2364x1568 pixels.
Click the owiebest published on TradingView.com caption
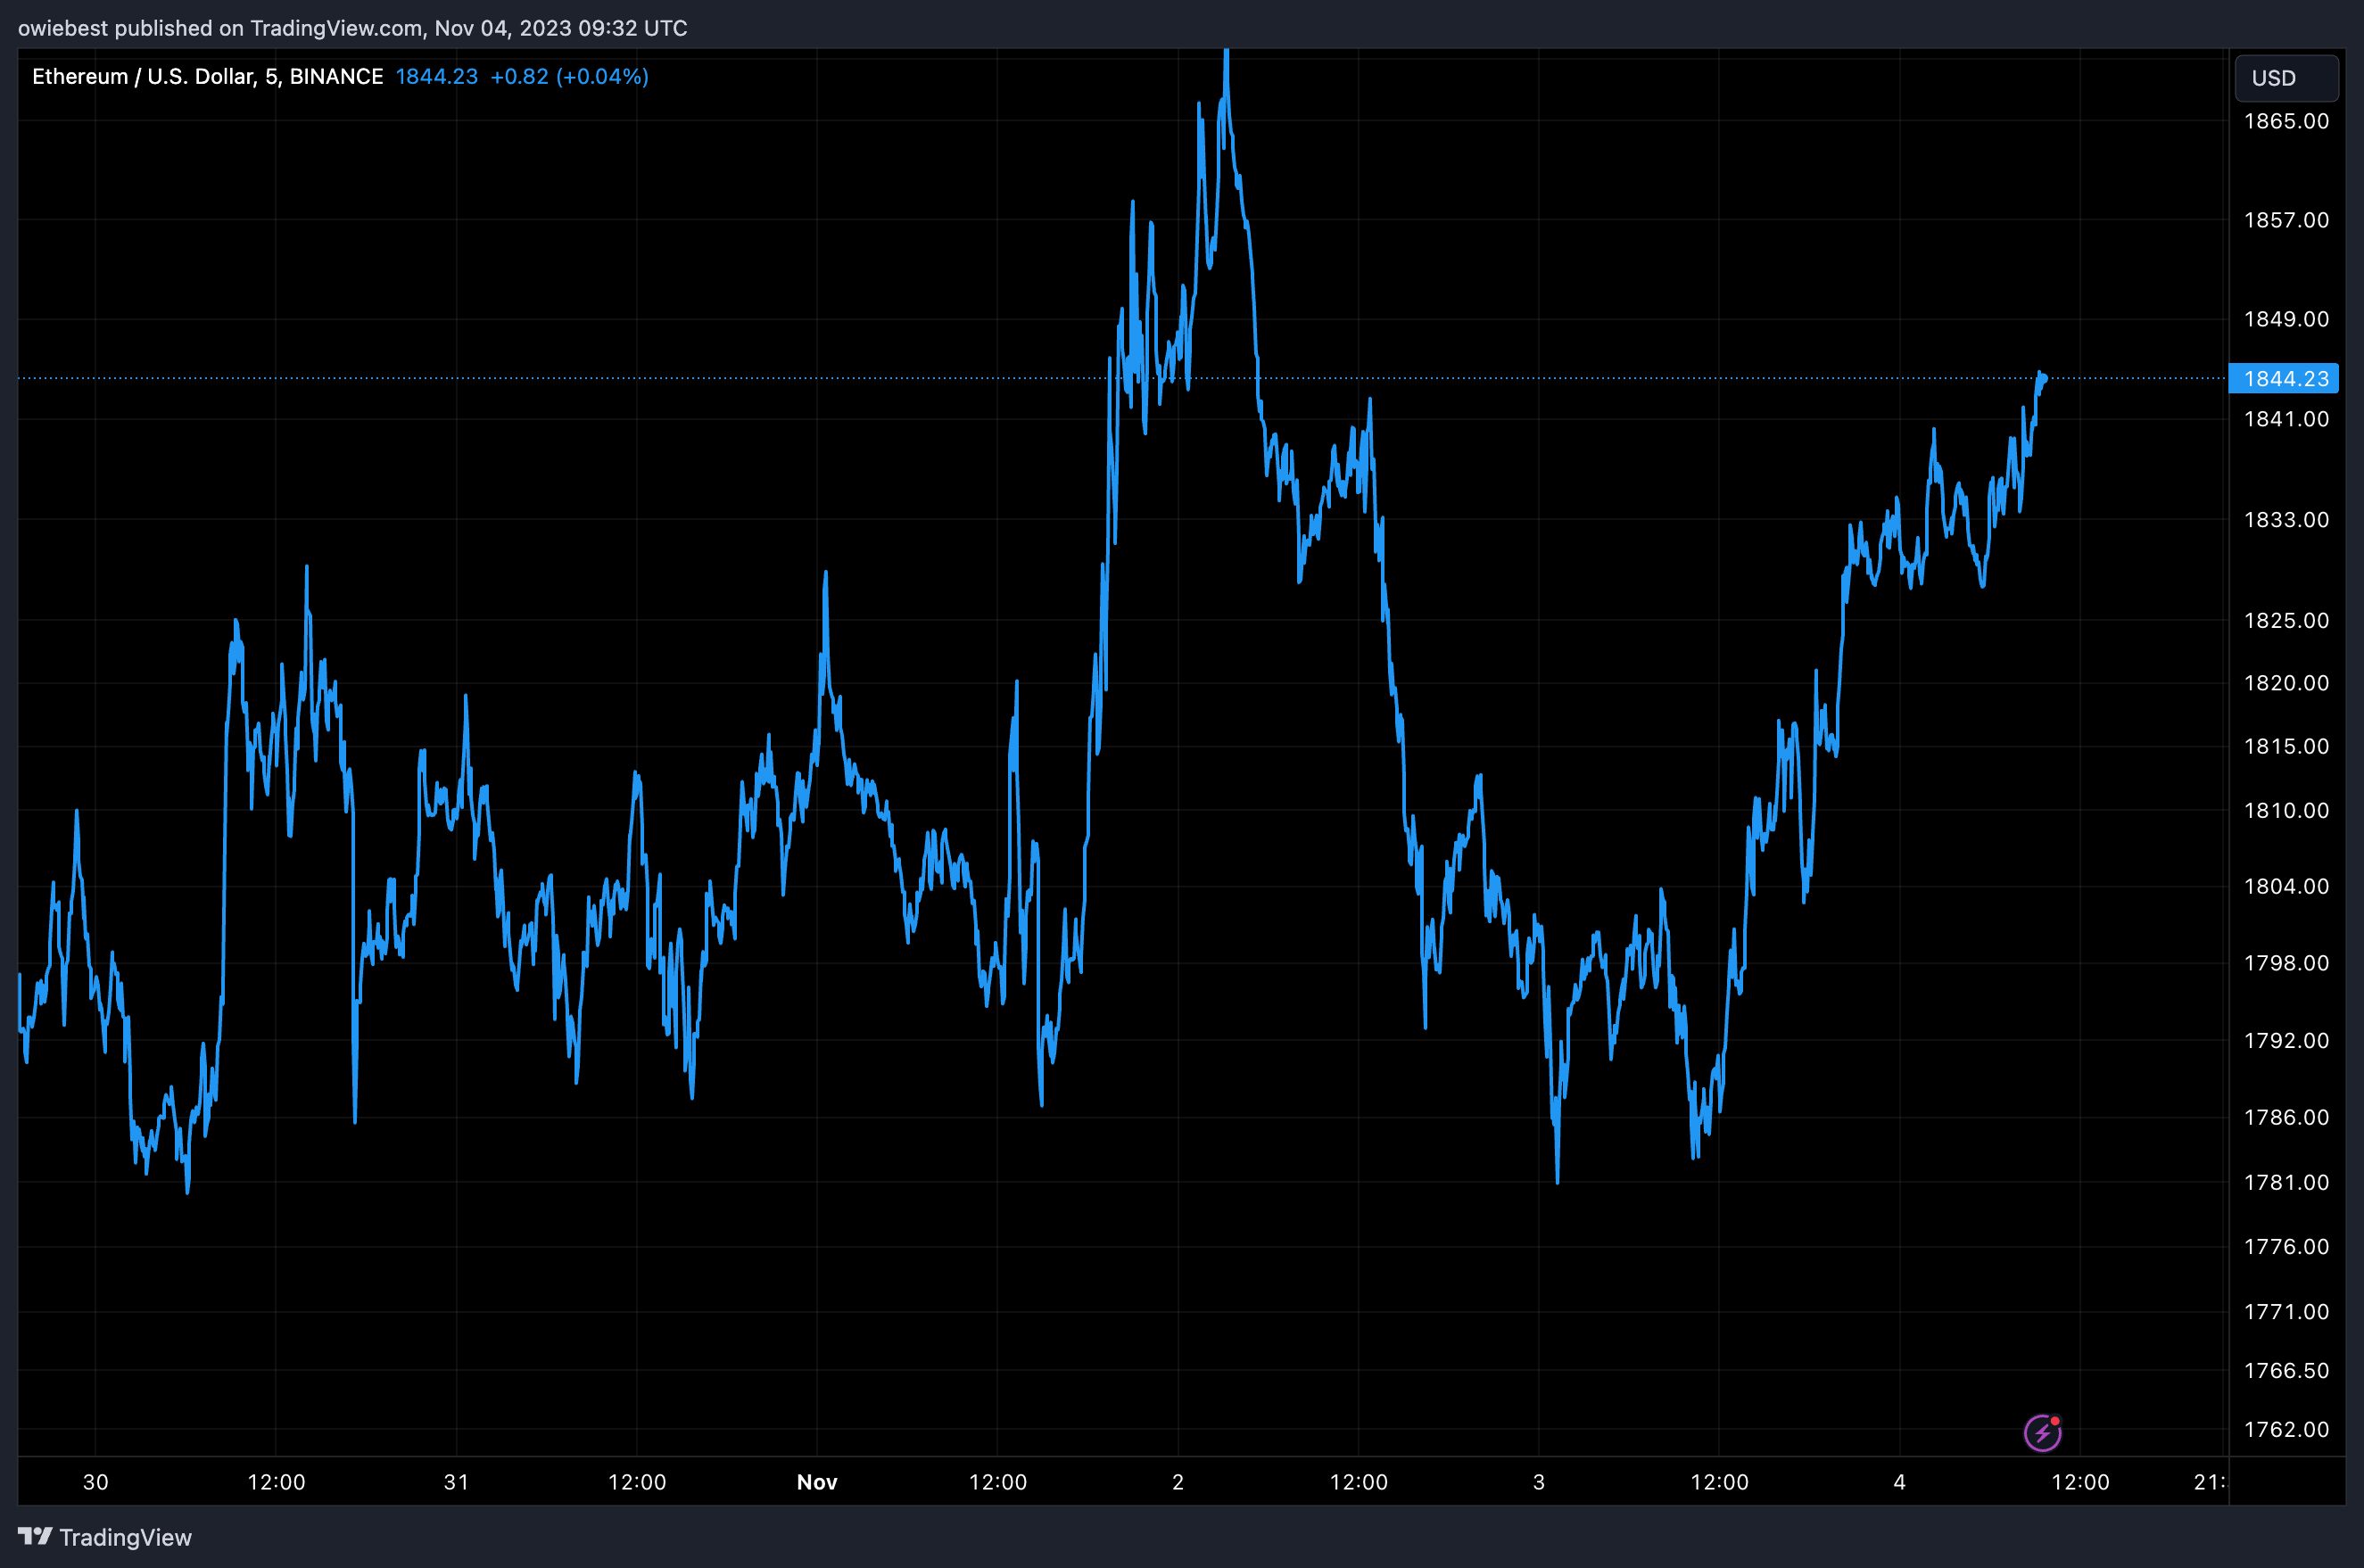click(352, 28)
